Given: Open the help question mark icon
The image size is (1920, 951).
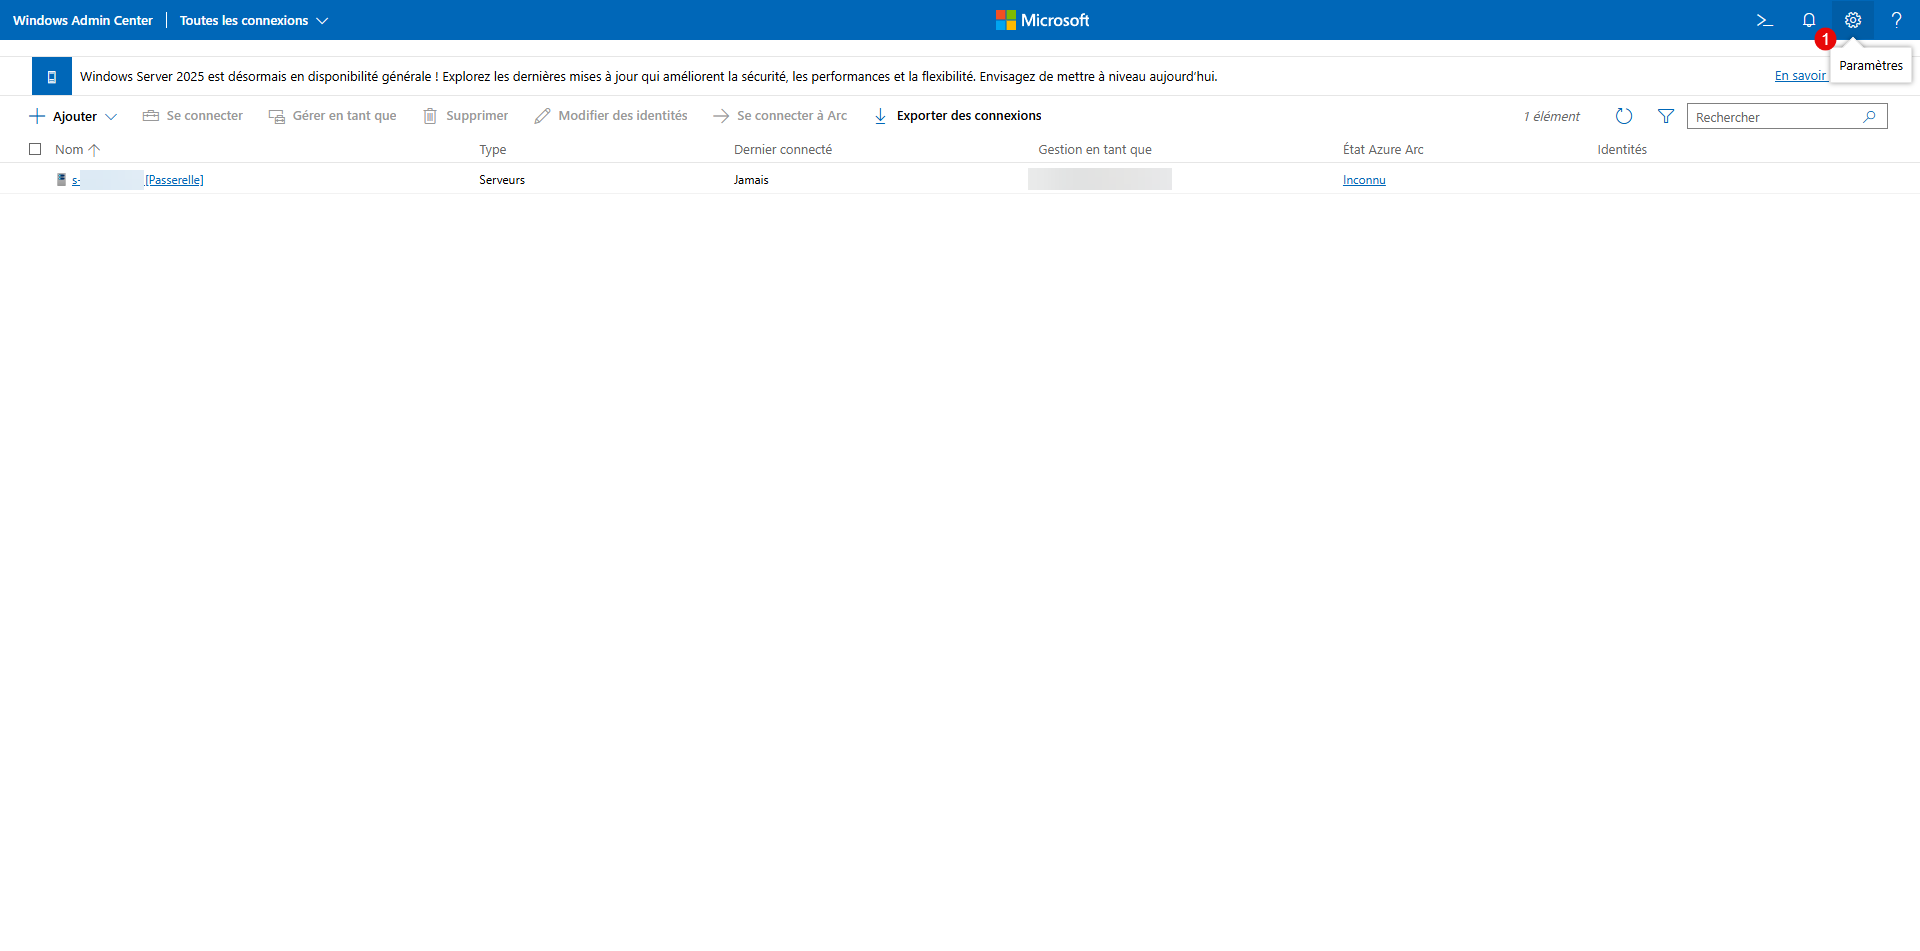Looking at the screenshot, I should (x=1896, y=20).
